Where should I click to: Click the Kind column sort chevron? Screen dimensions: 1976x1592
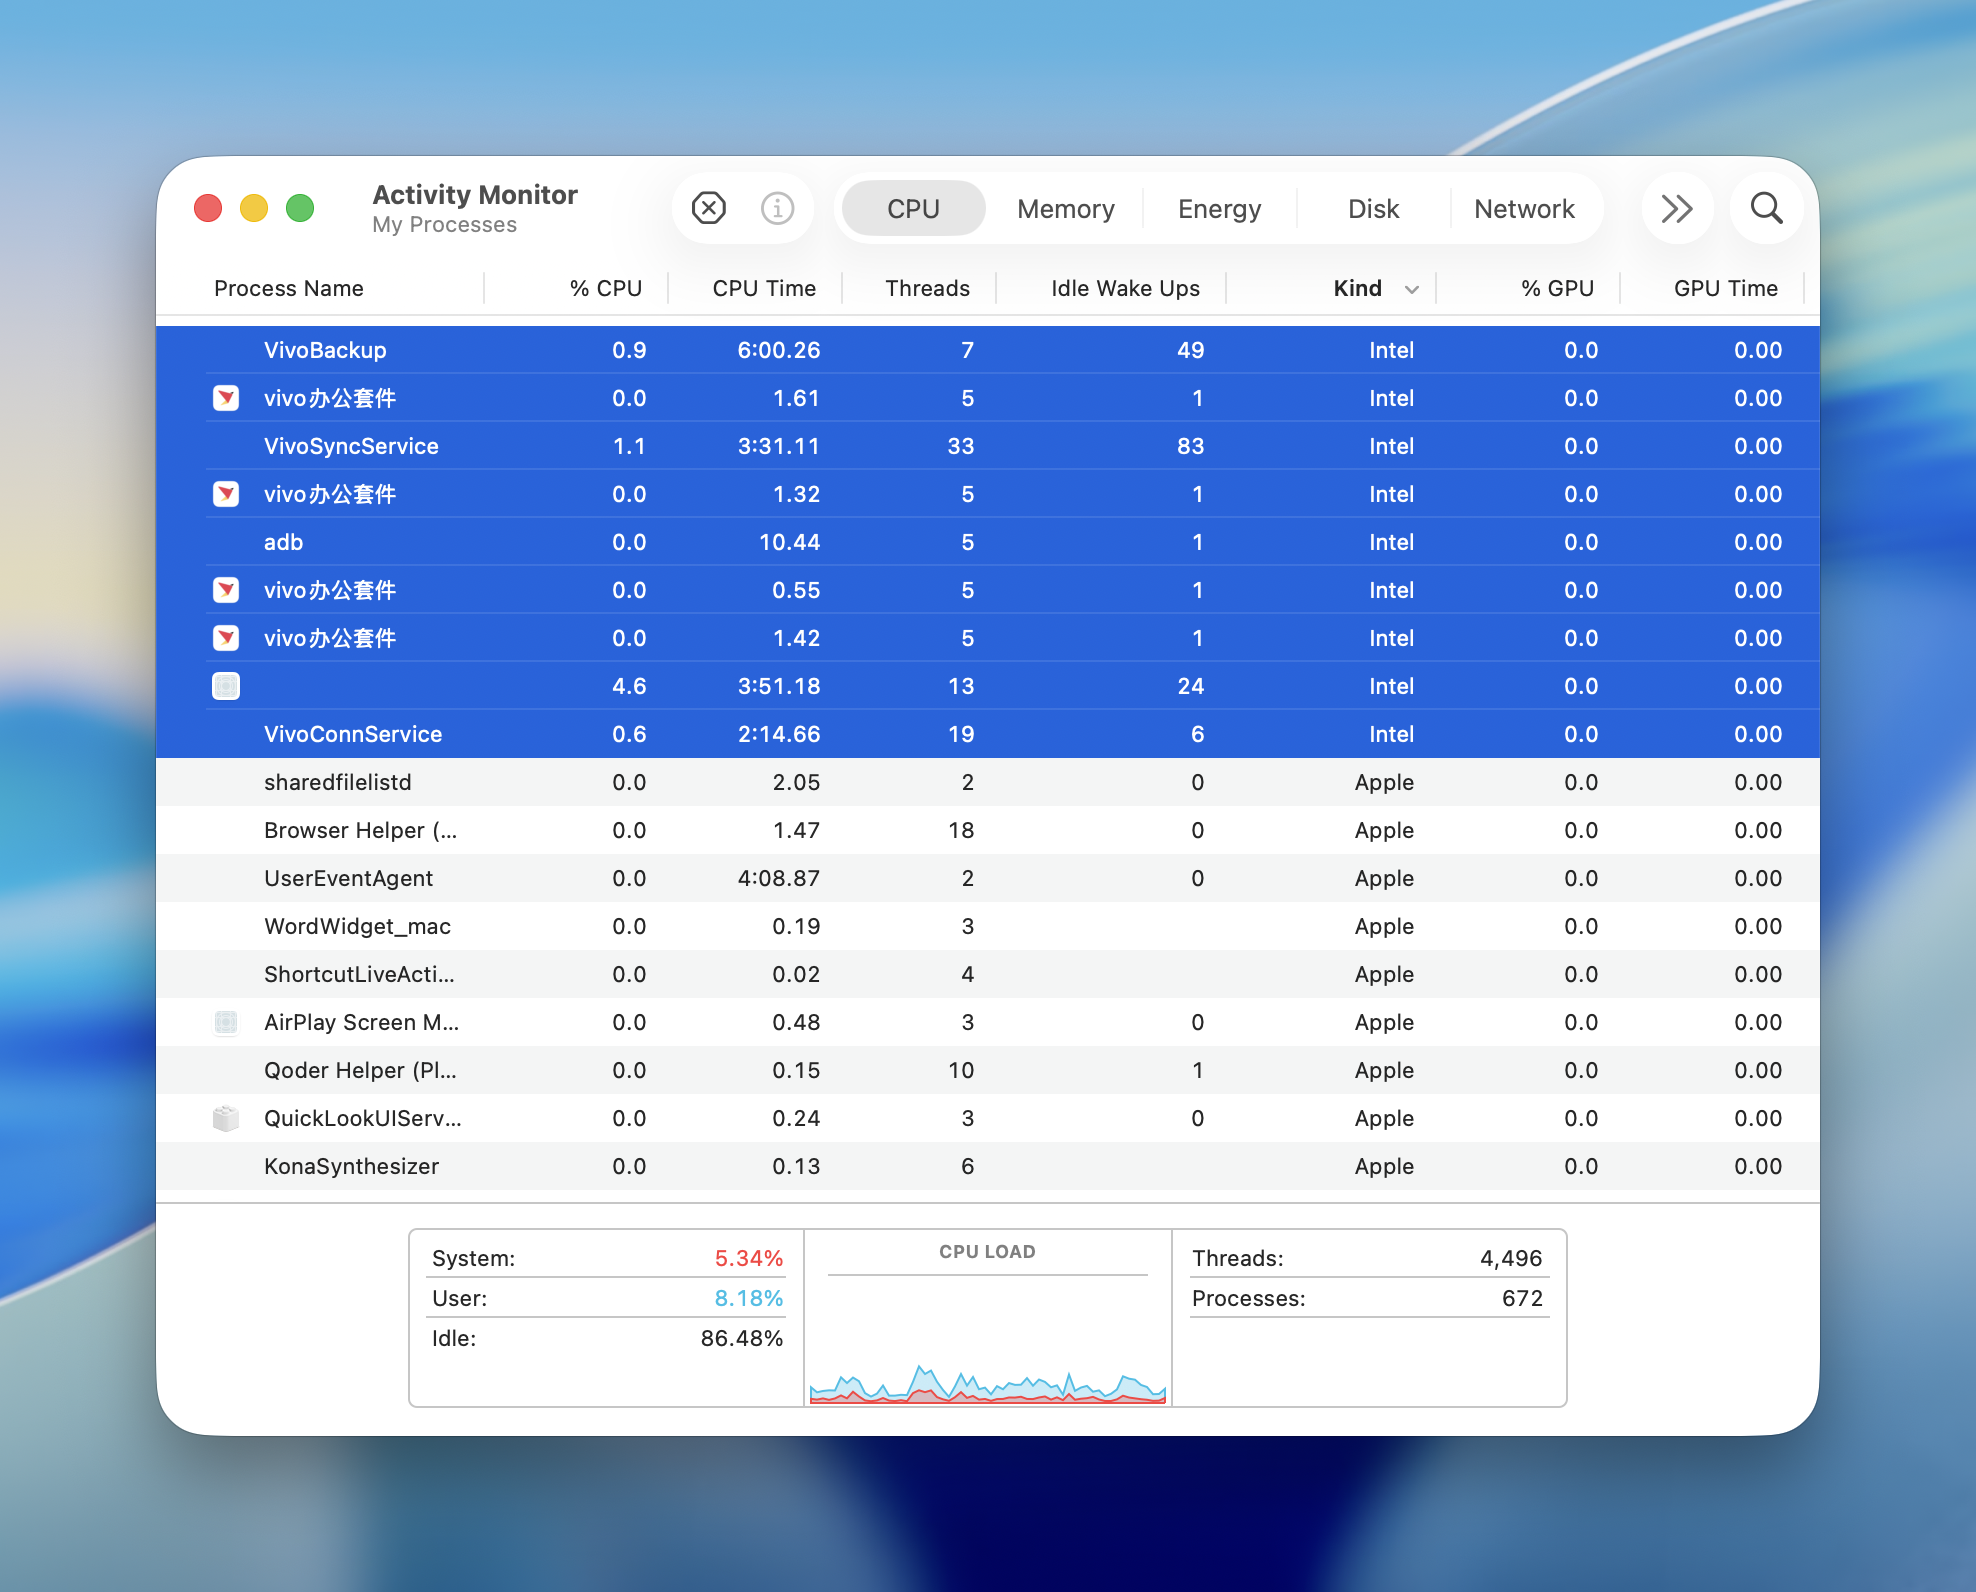coord(1412,289)
